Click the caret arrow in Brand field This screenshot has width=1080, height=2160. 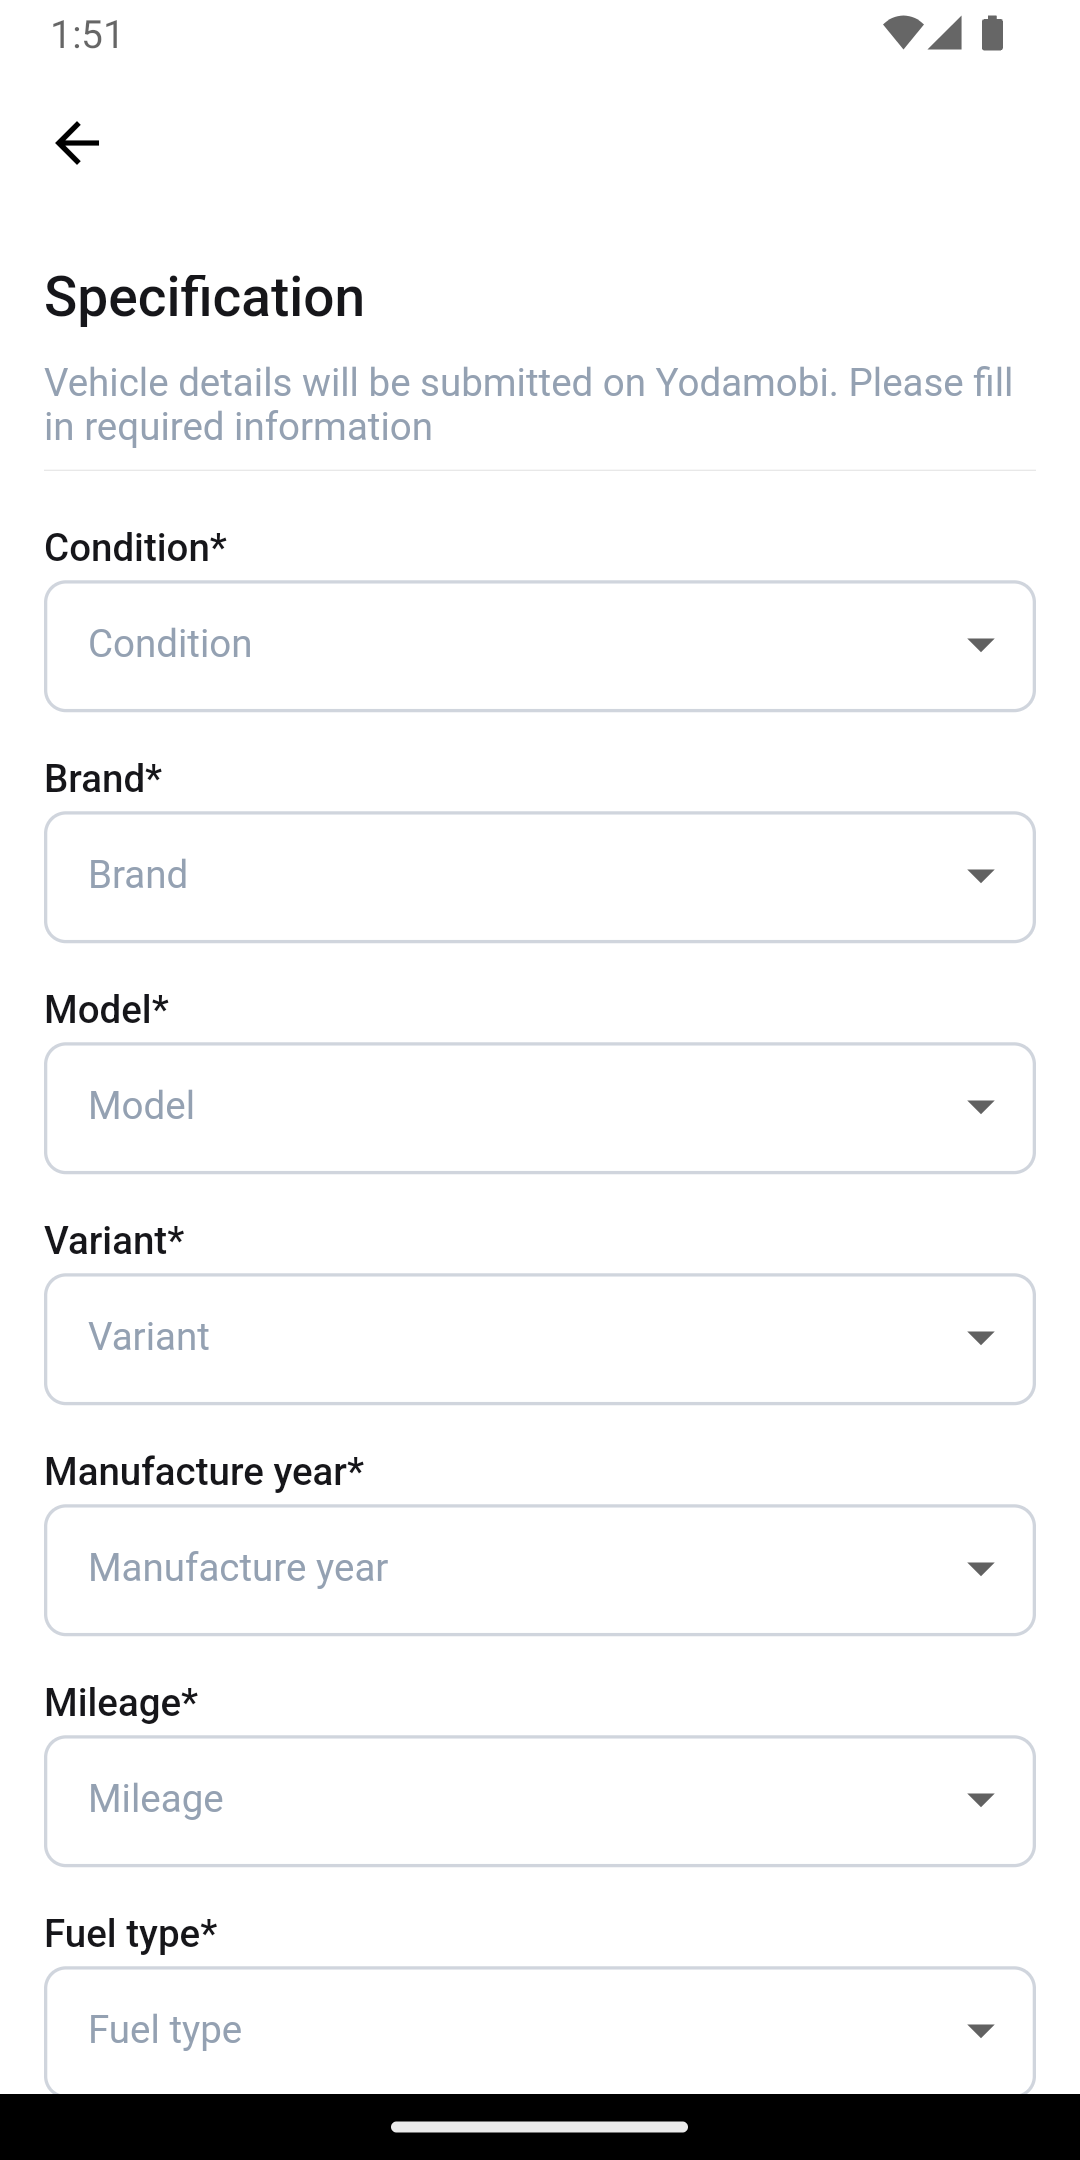(980, 876)
